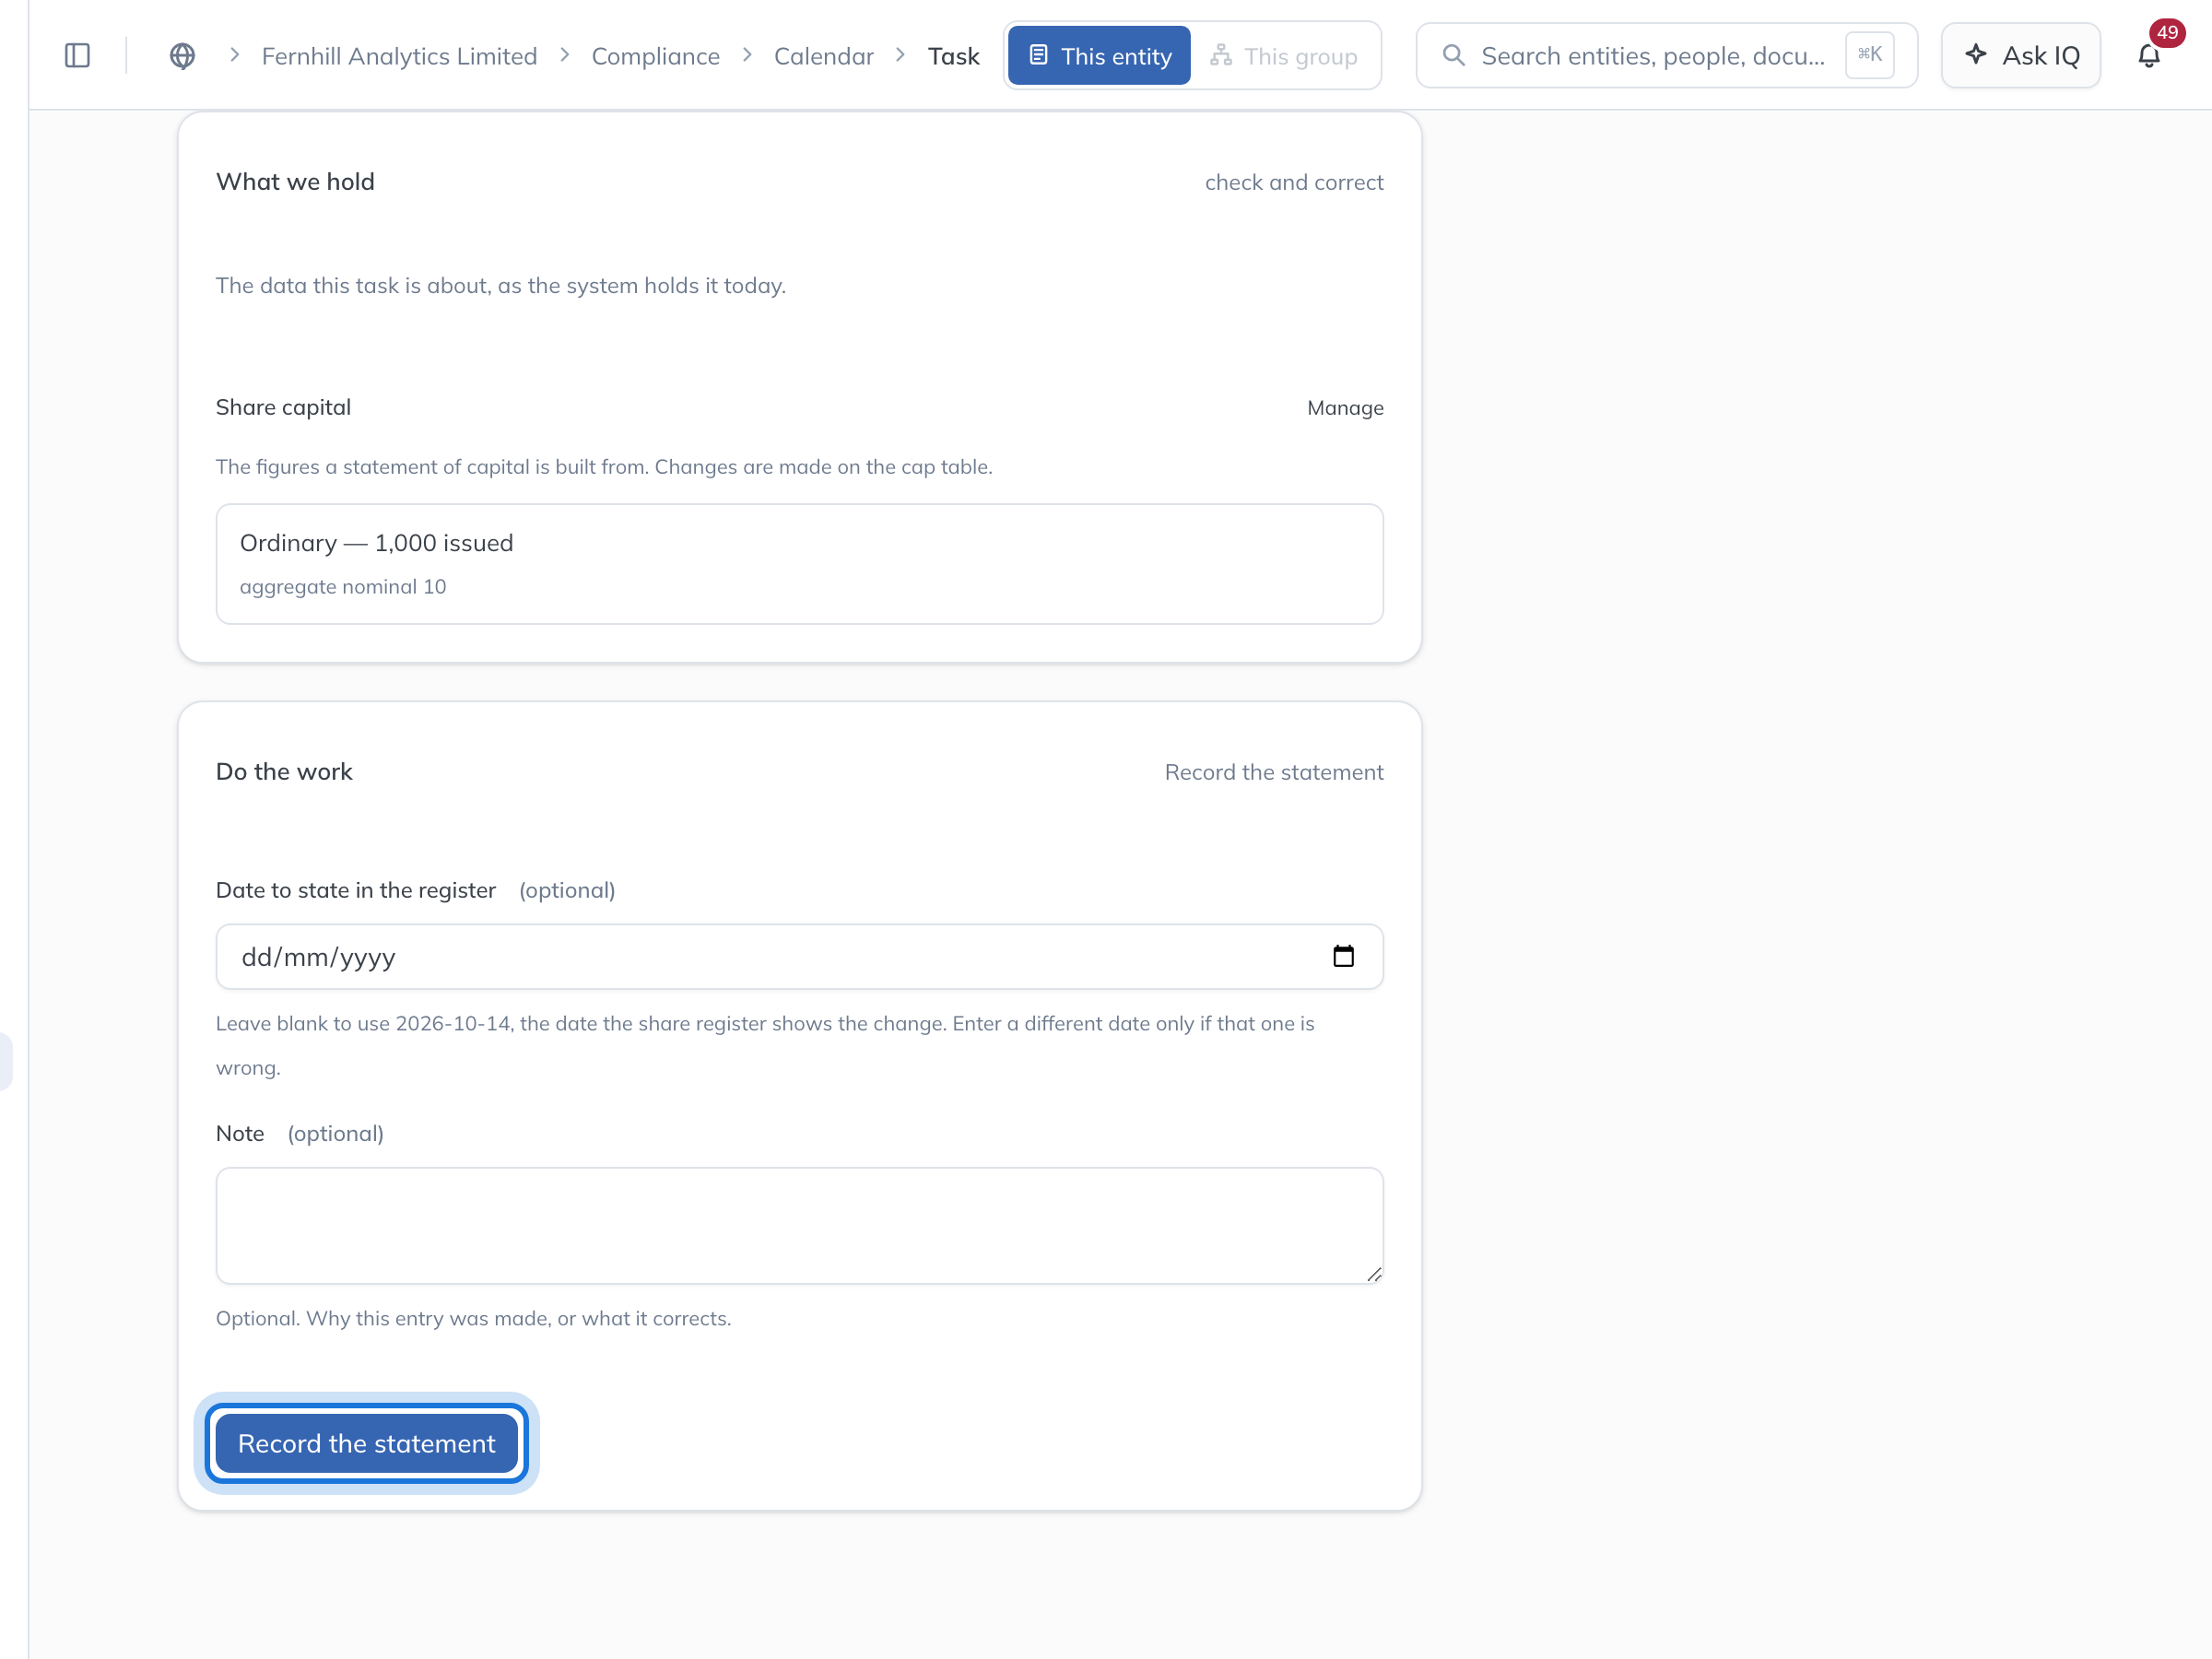Click 'Record the statement' header label

click(1273, 771)
